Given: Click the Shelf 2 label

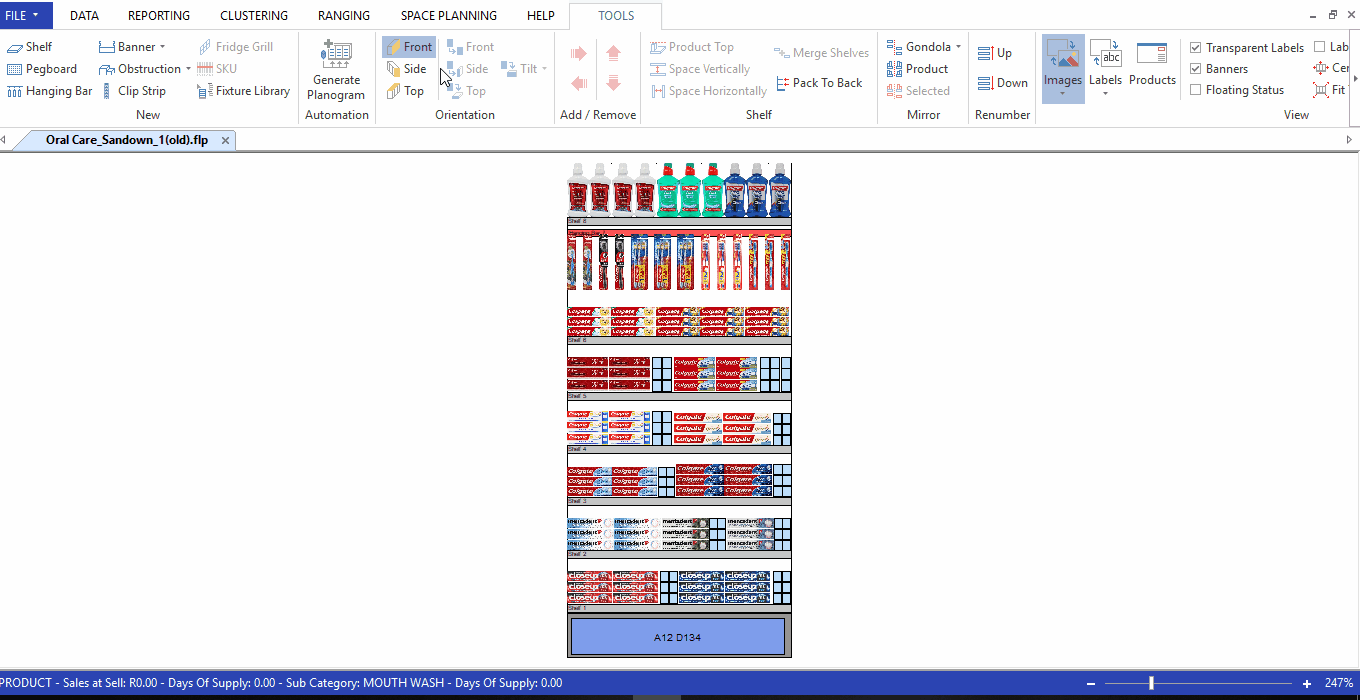Looking at the screenshot, I should pos(577,553).
